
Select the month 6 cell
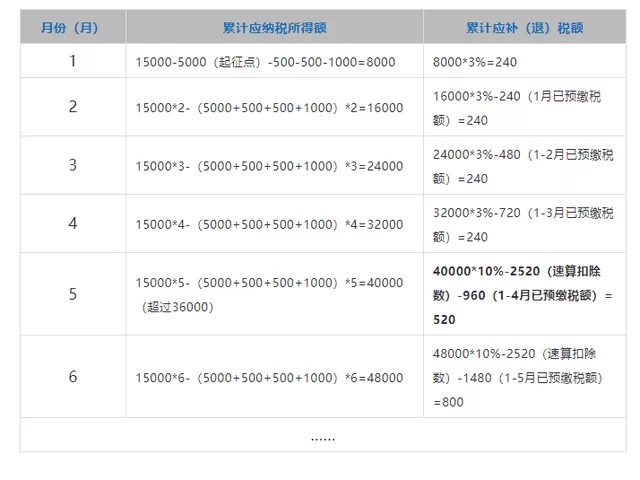pos(72,376)
